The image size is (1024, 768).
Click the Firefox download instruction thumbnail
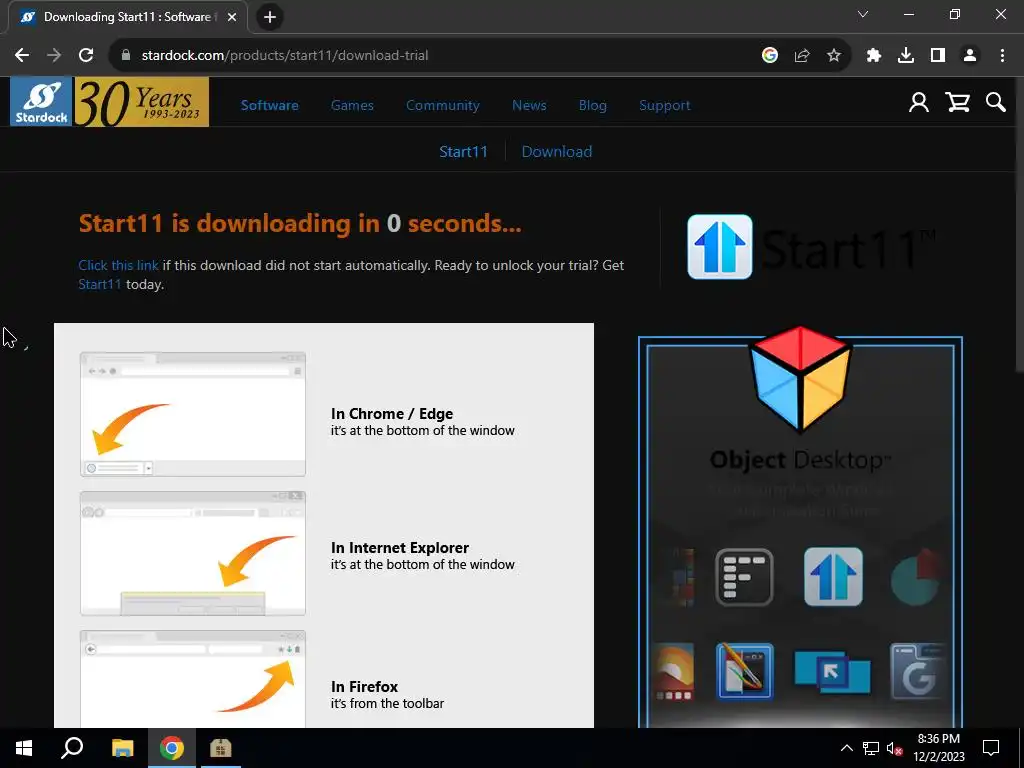coord(193,679)
